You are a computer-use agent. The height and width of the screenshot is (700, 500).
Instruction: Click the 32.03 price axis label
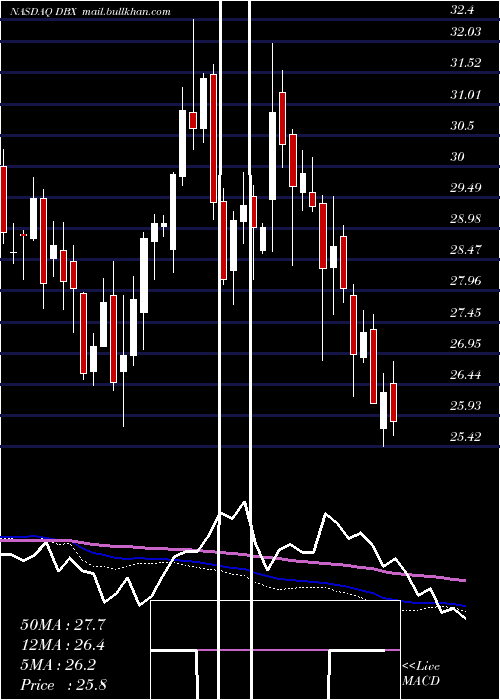[466, 32]
